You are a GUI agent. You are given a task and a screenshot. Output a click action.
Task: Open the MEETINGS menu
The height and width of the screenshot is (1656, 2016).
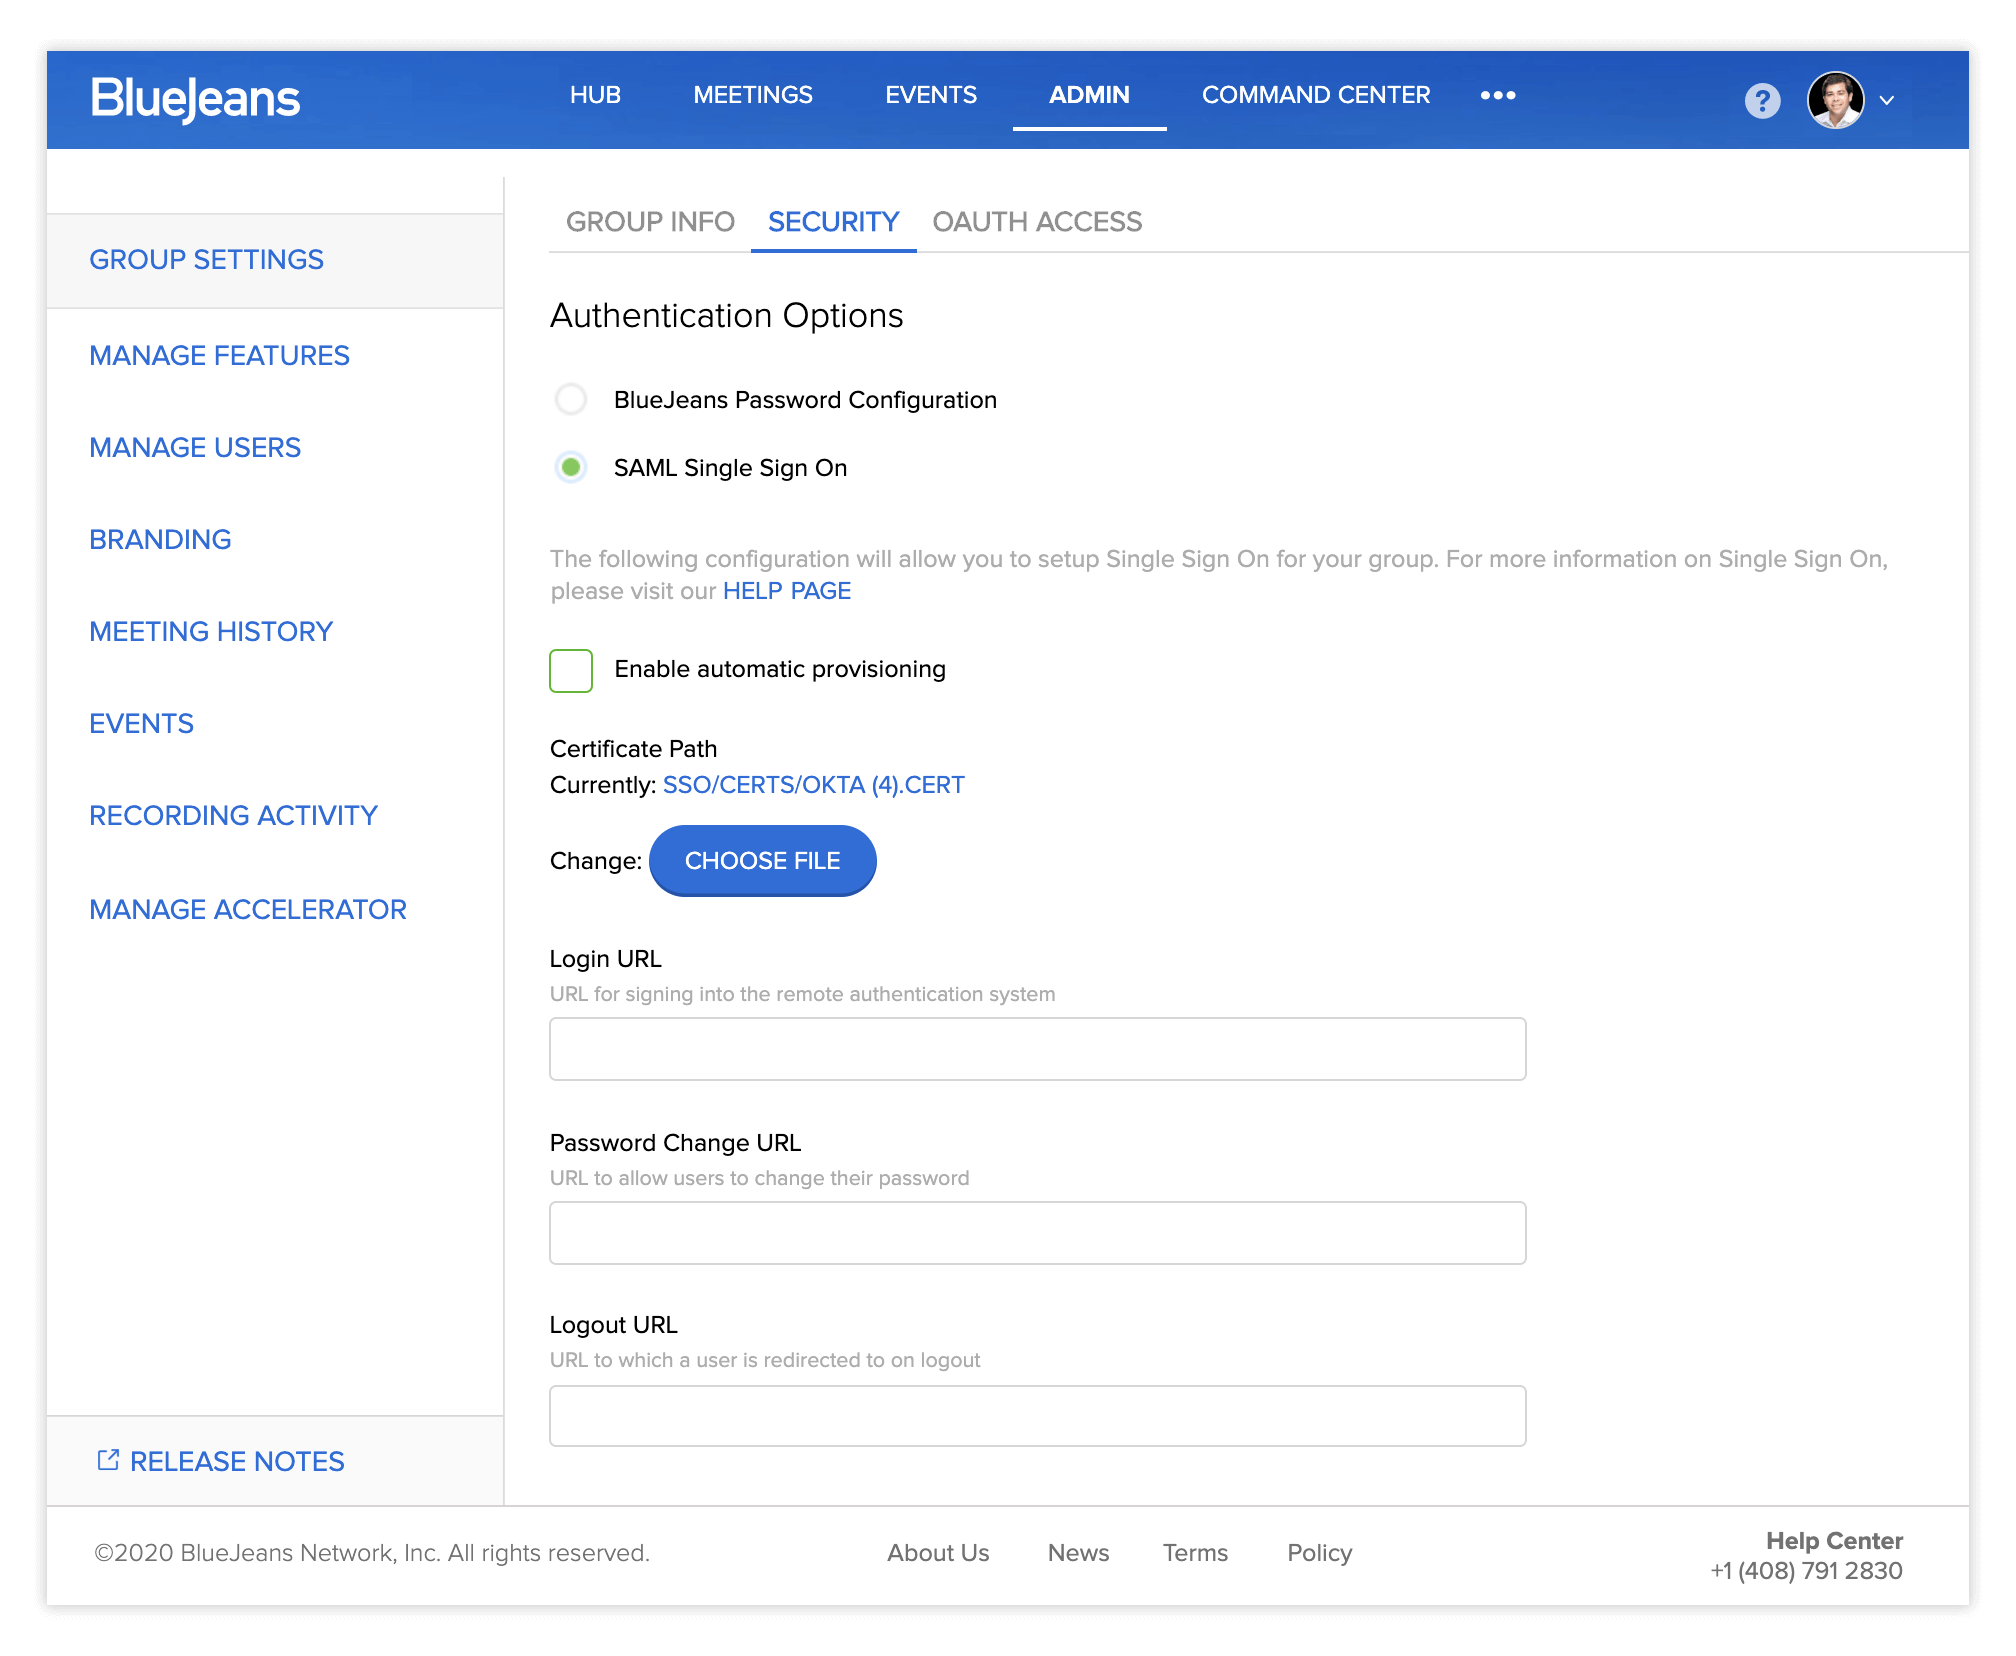753,95
